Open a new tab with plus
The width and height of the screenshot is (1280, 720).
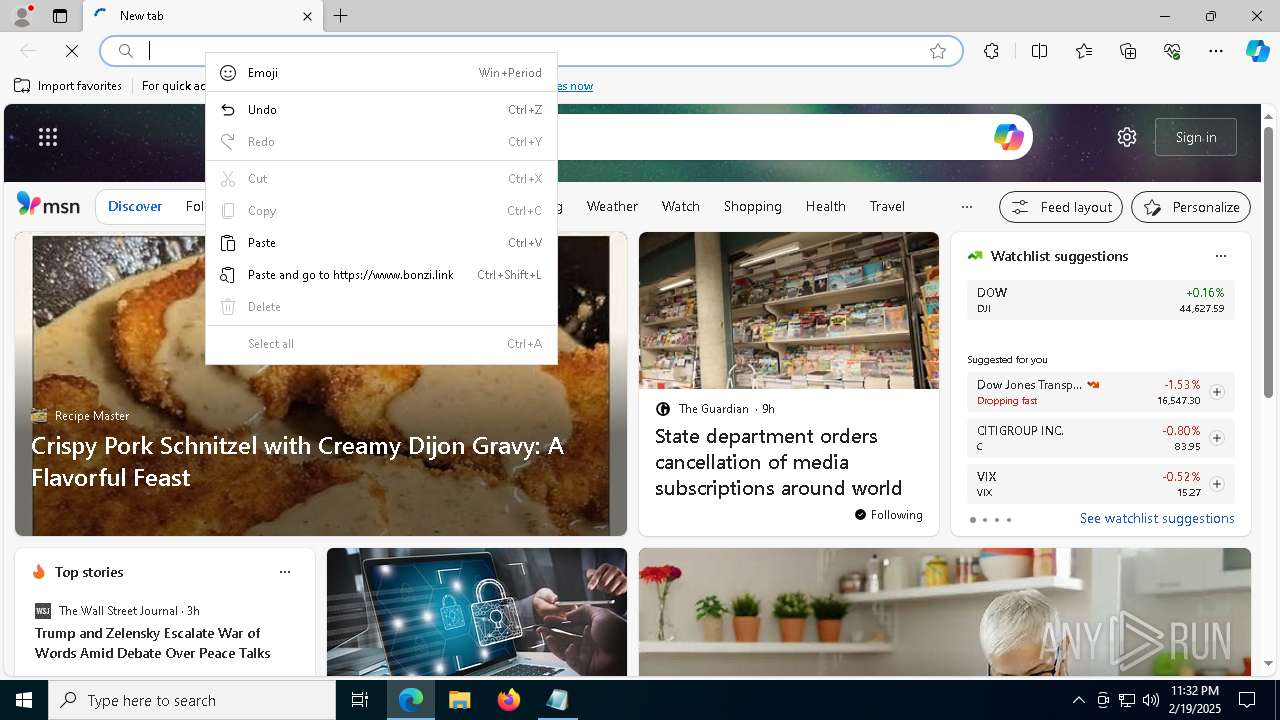point(340,16)
